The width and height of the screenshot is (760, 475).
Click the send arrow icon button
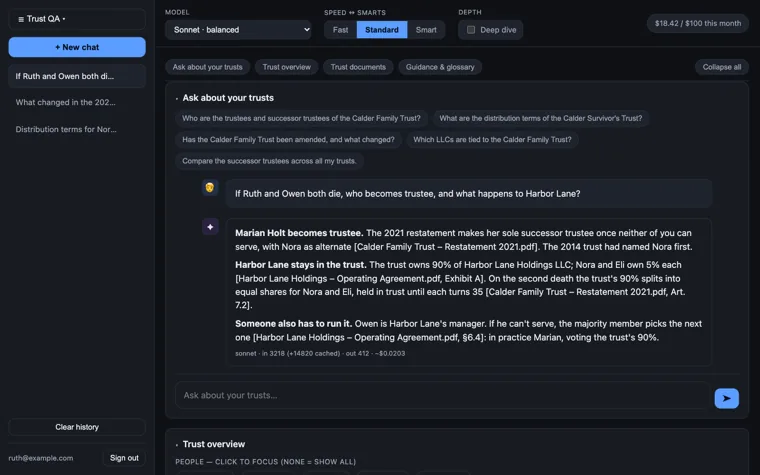(x=726, y=398)
